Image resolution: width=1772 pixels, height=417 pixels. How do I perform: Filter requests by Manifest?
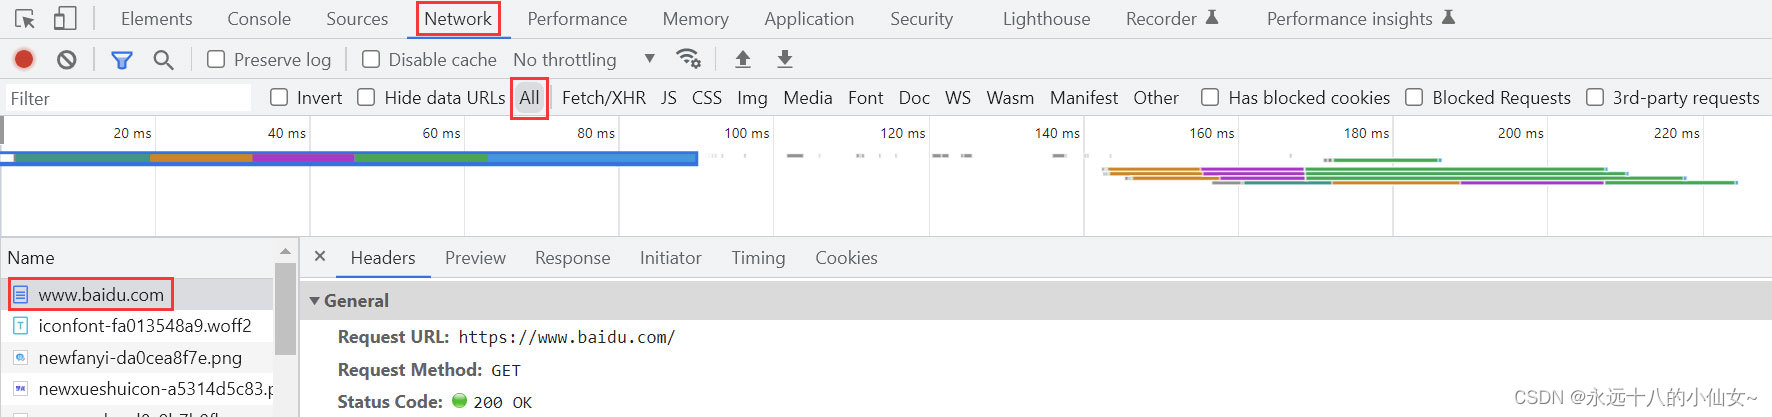coord(1084,98)
